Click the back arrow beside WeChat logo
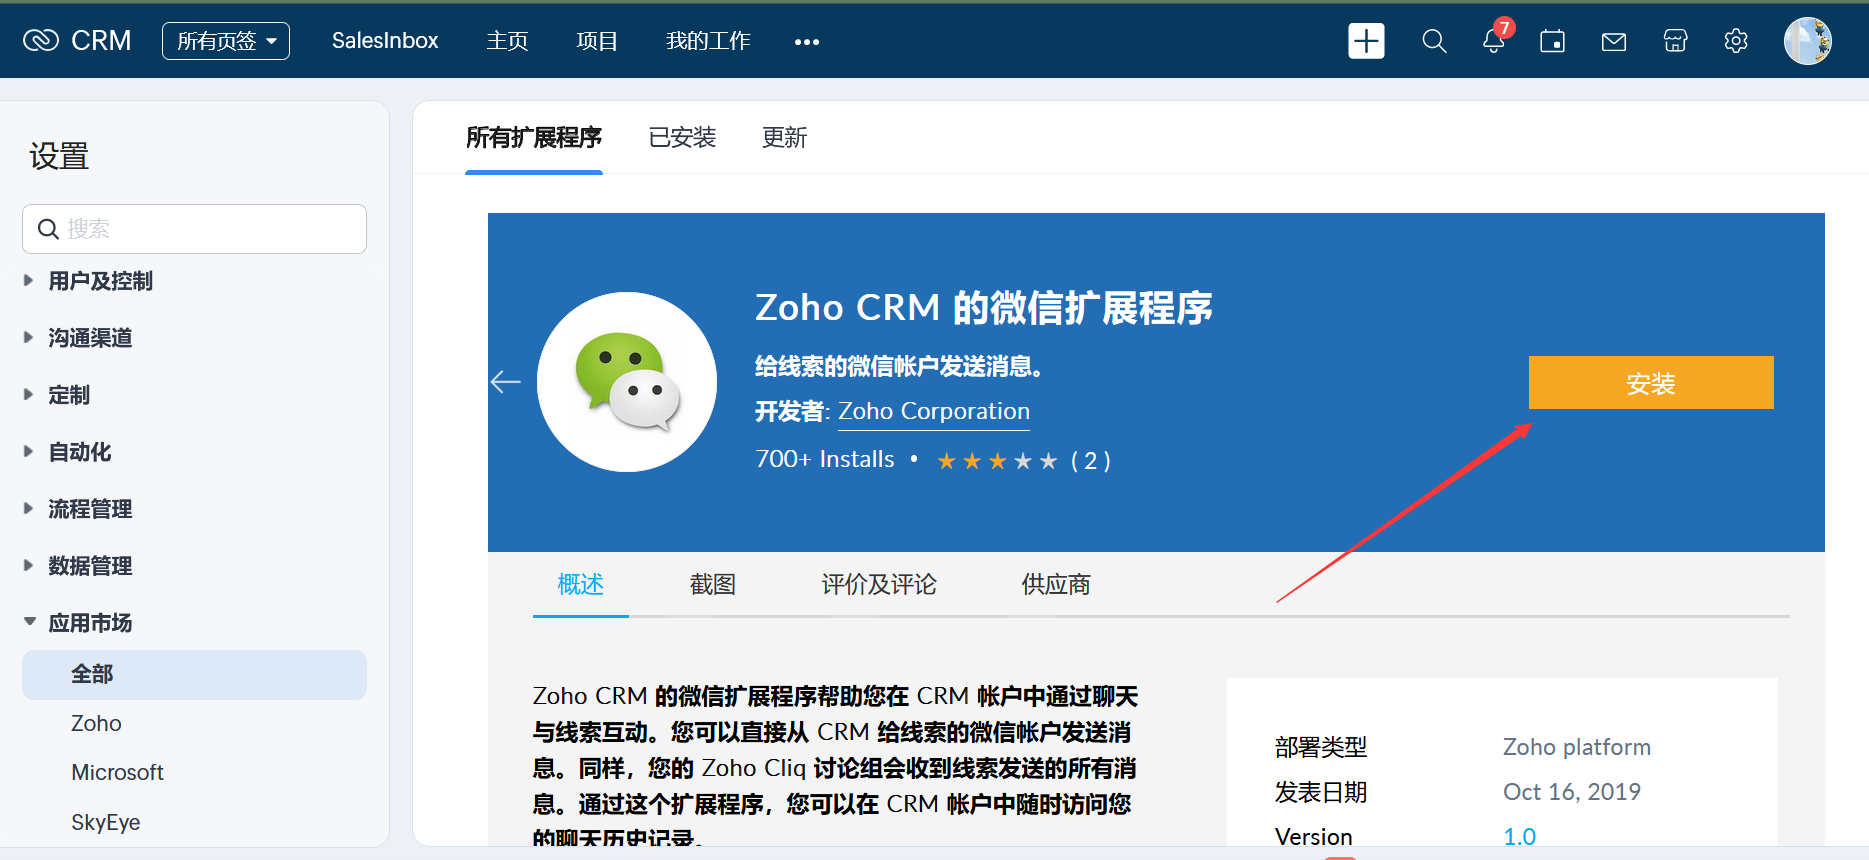1869x860 pixels. pos(506,382)
